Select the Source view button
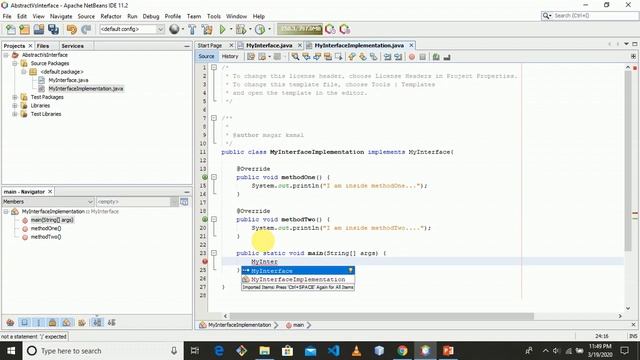 pyautogui.click(x=206, y=56)
